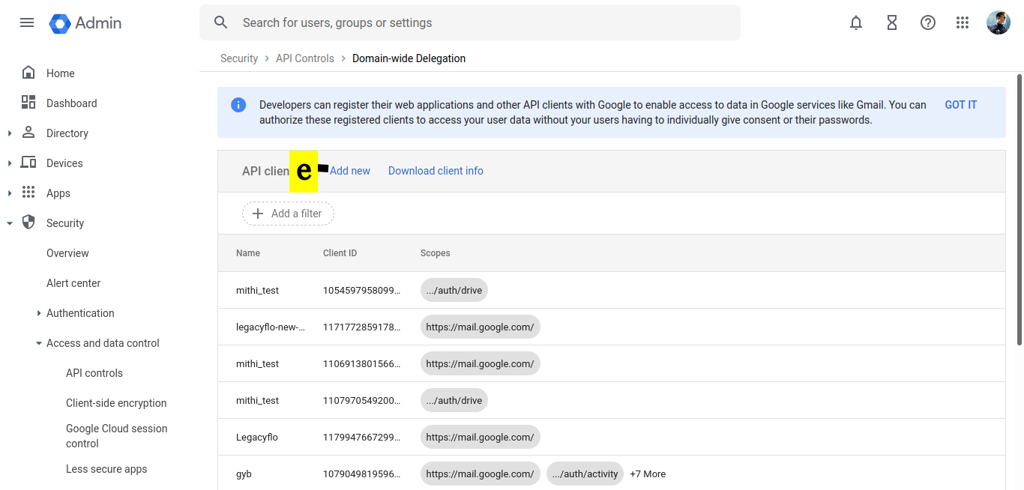Open the main hamburger menu
This screenshot has height=490, width=1024.
(27, 22)
